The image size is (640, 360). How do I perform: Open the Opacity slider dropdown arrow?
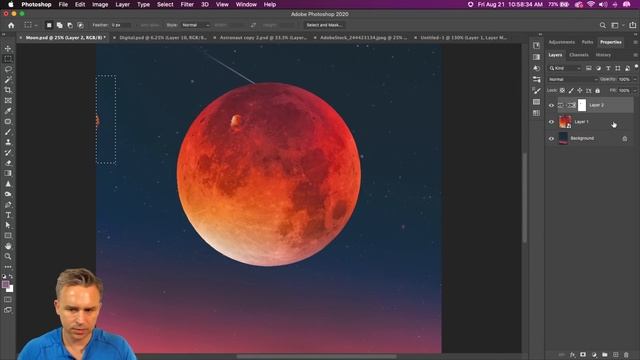pyautogui.click(x=634, y=79)
